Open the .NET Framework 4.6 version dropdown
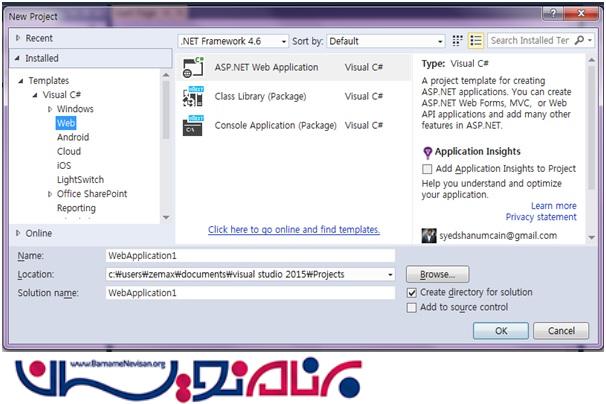 tap(284, 41)
